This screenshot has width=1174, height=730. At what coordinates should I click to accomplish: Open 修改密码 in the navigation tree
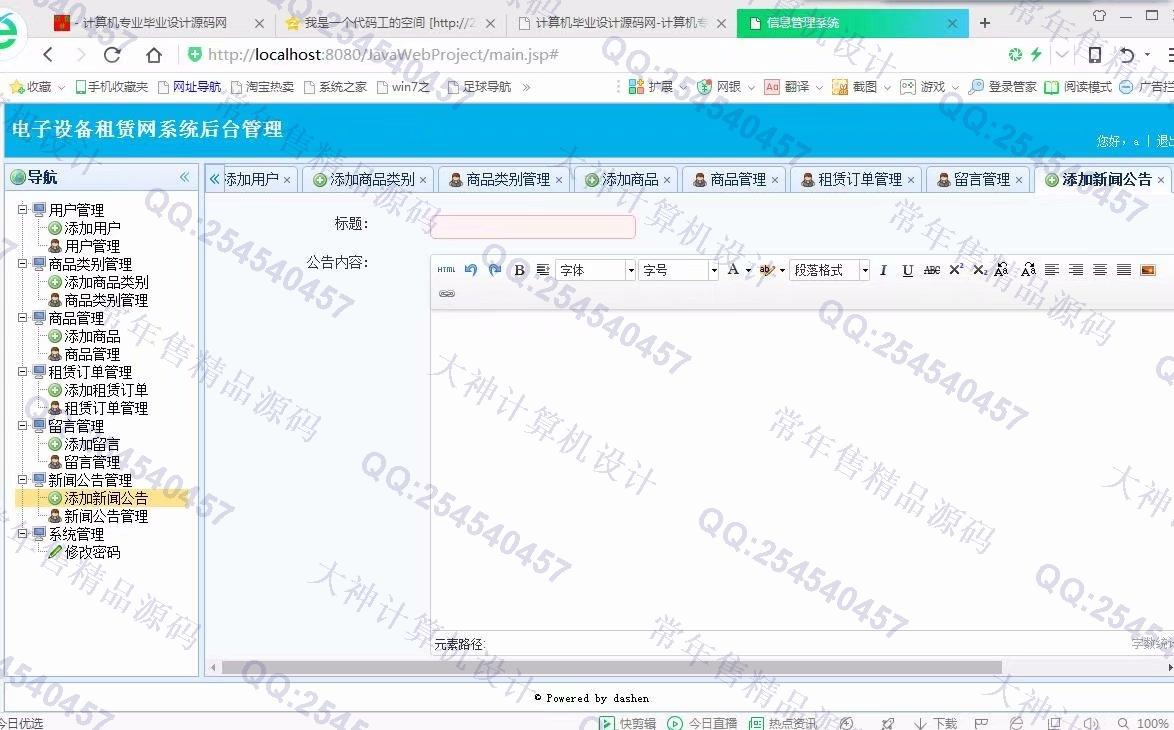tap(92, 552)
